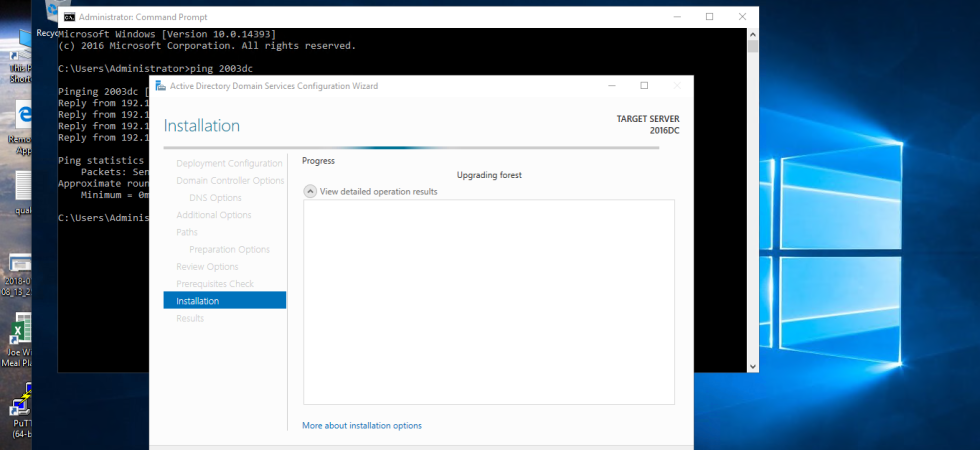Maximize the Command Prompt window
The height and width of the screenshot is (450, 980).
(x=709, y=17)
